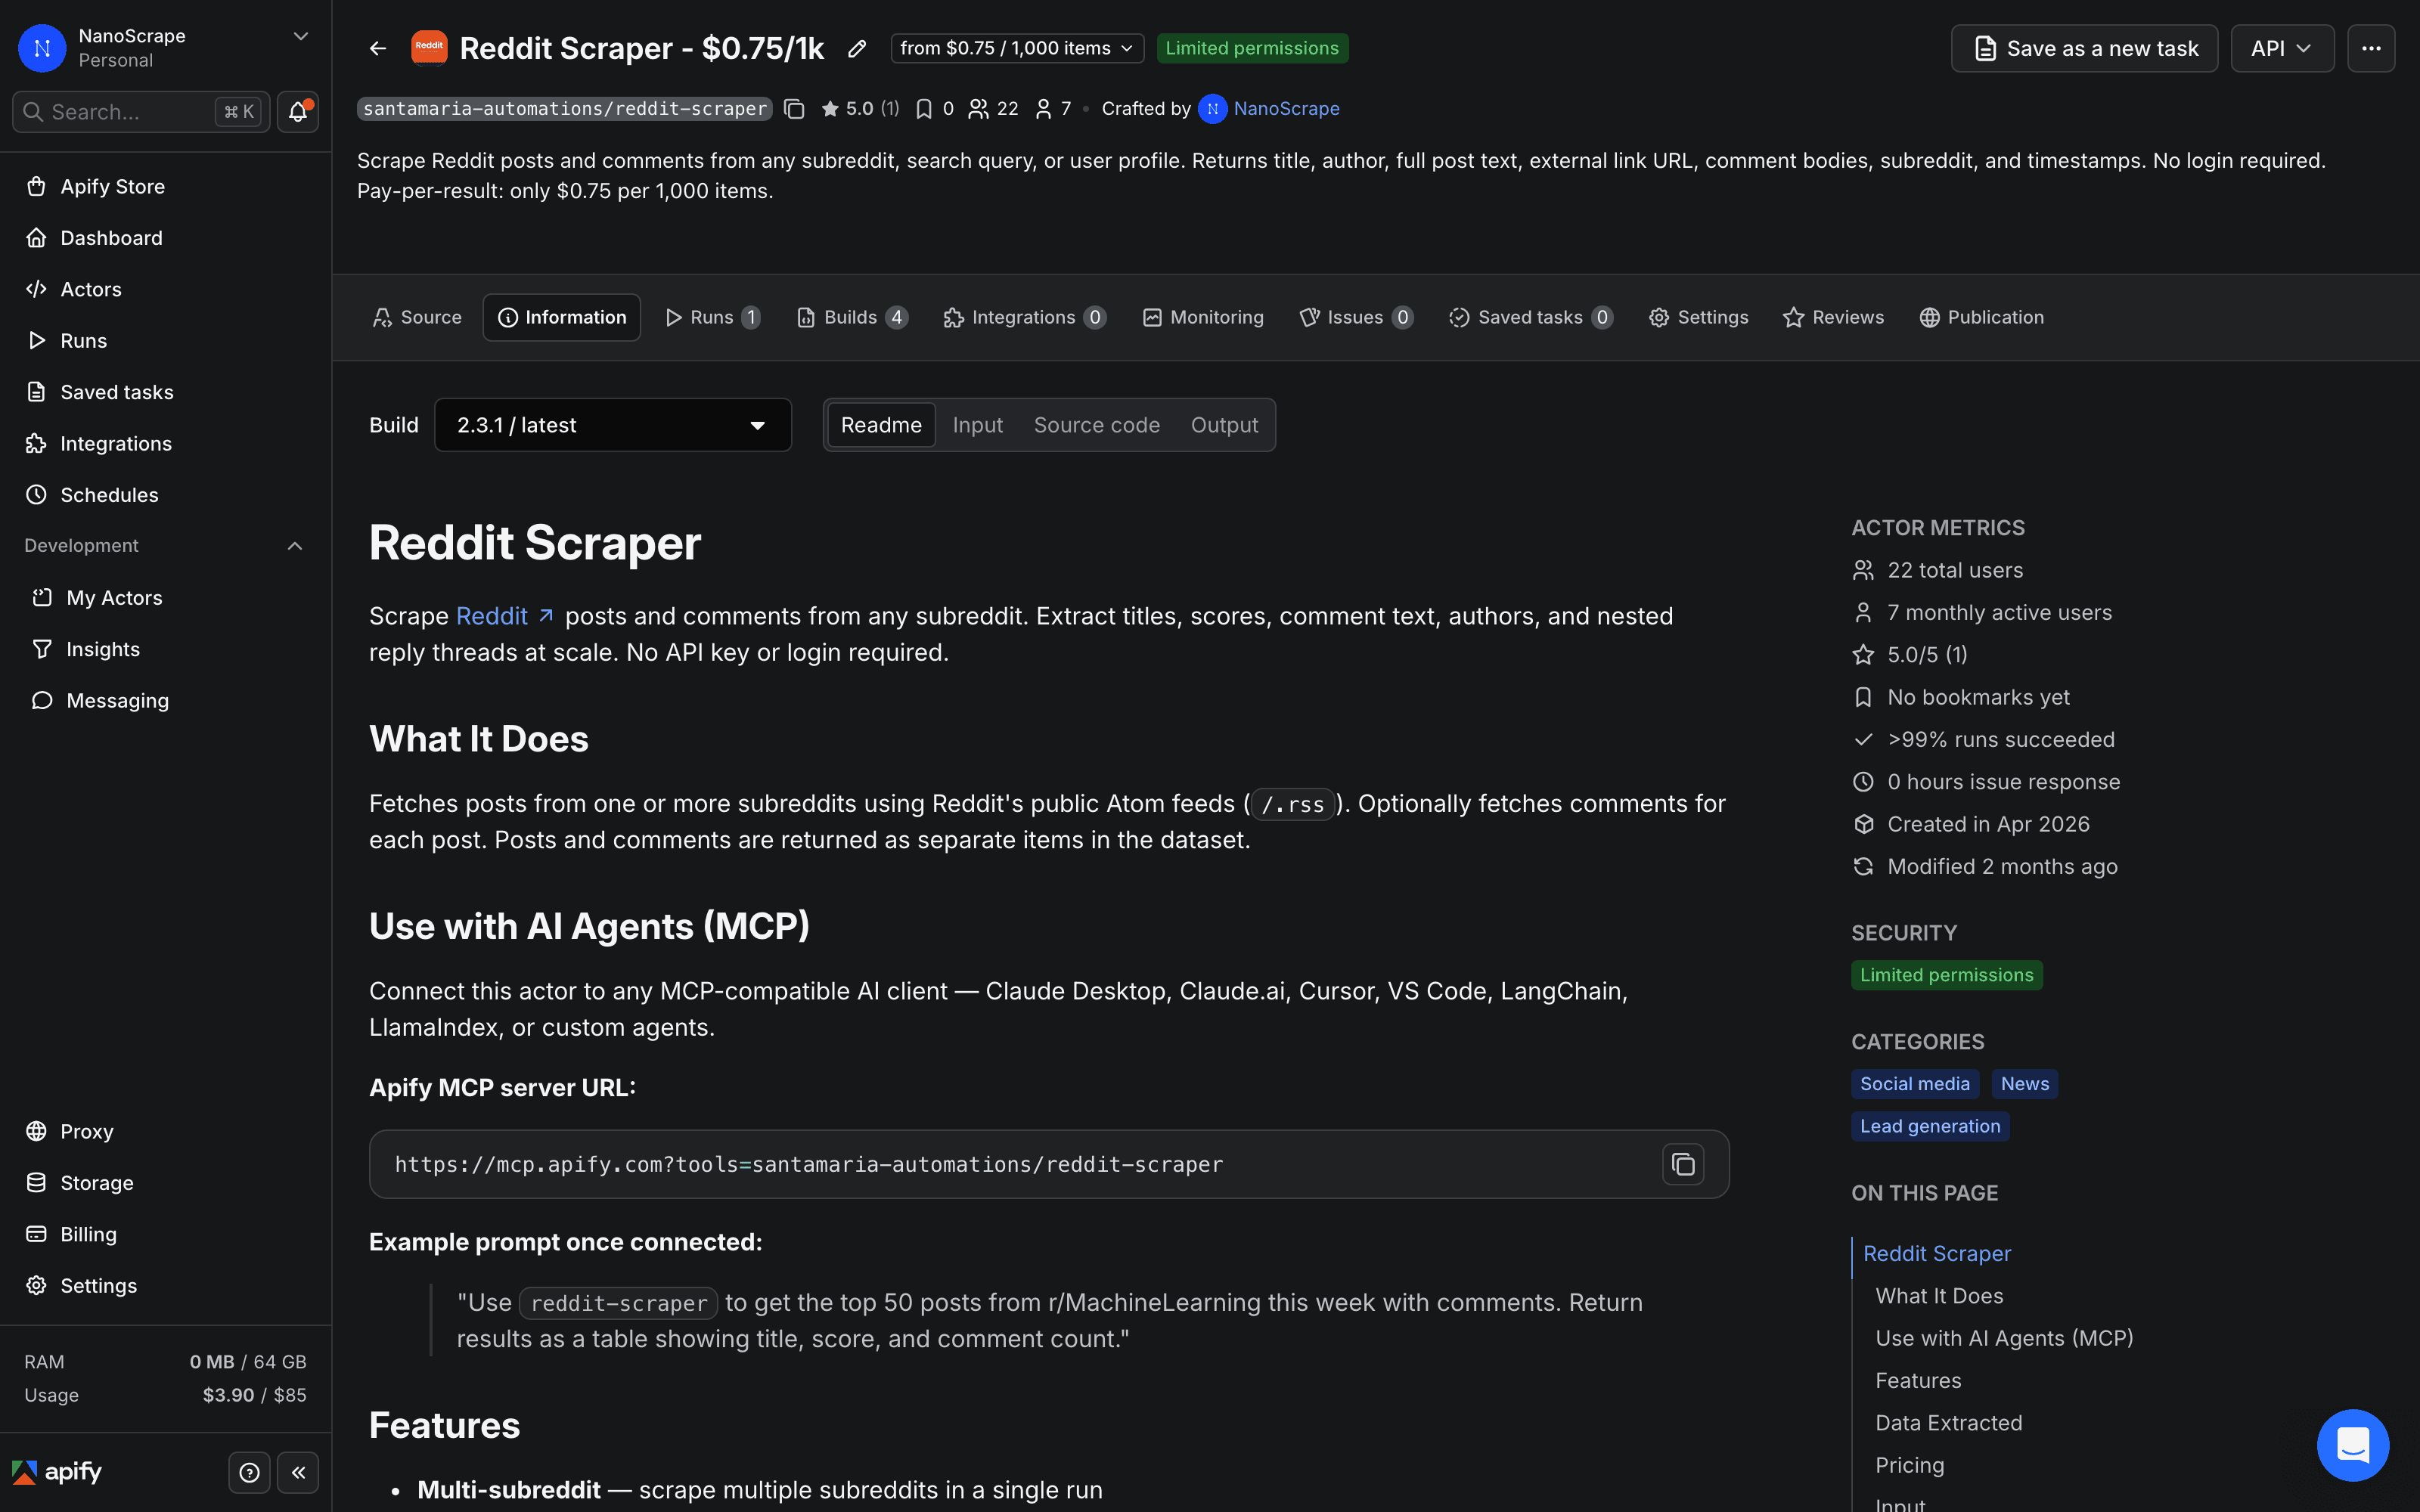Select the Input view
This screenshot has height=1512, width=2420.
[977, 425]
